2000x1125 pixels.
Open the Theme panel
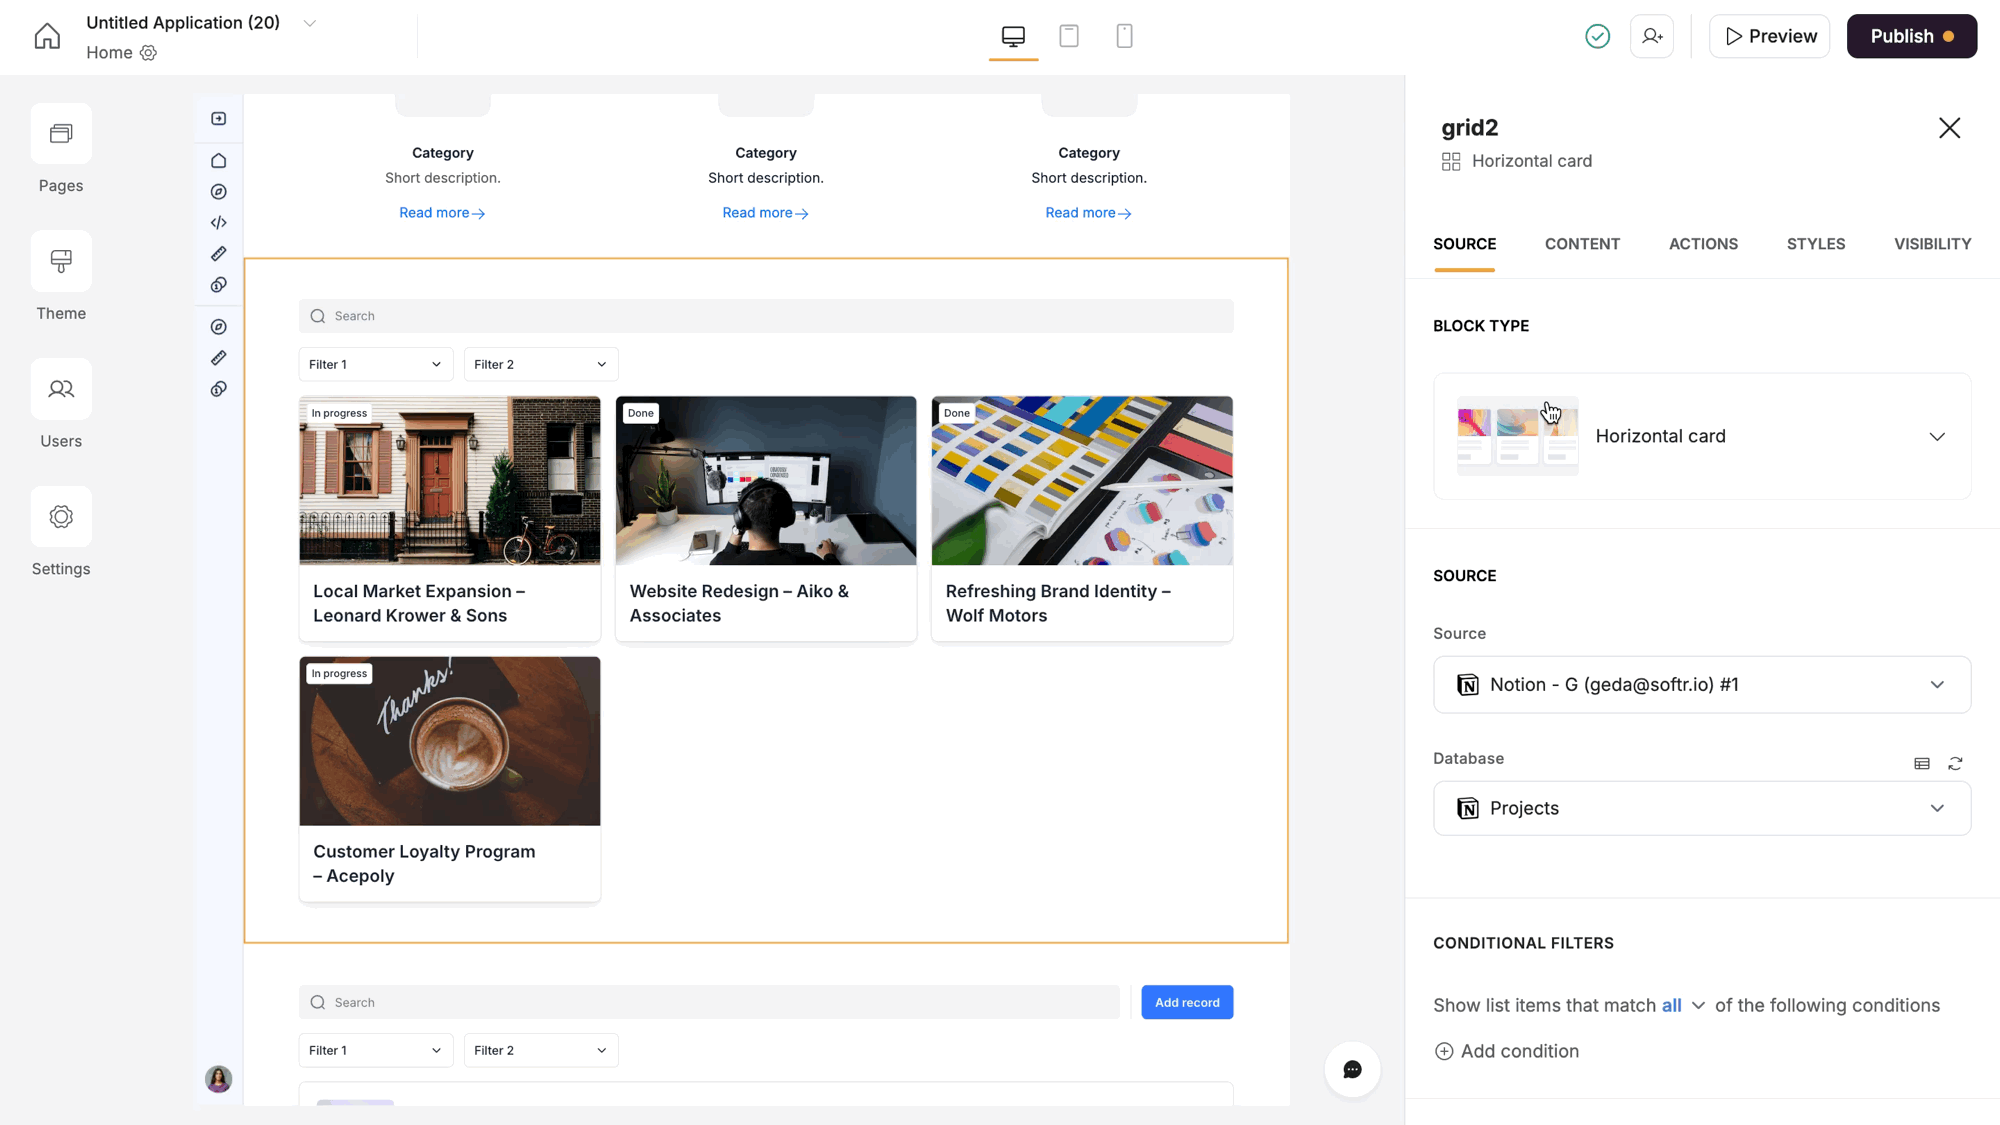click(x=61, y=262)
